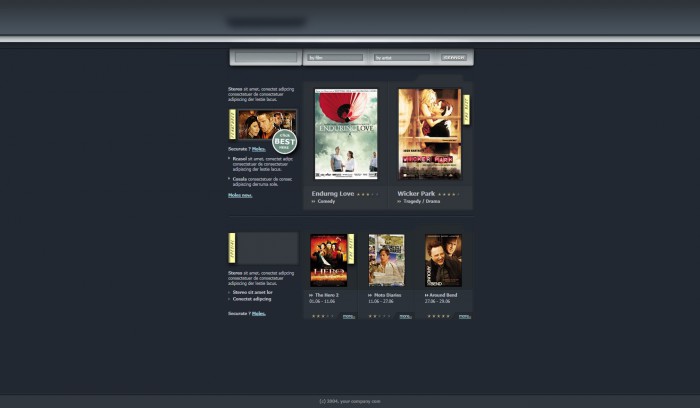This screenshot has width=700, height=408.
Task: Click the five-star rating under Around Bend
Action: [x=438, y=316]
